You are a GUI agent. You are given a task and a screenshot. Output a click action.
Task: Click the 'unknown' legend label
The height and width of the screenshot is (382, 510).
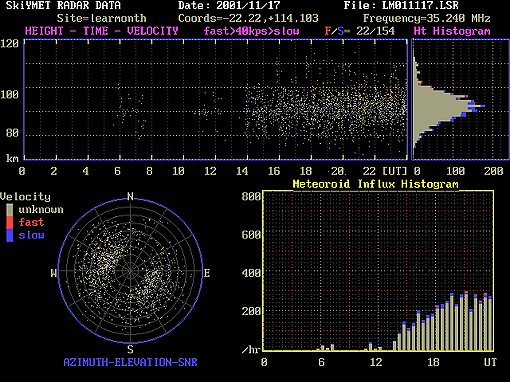point(41,210)
